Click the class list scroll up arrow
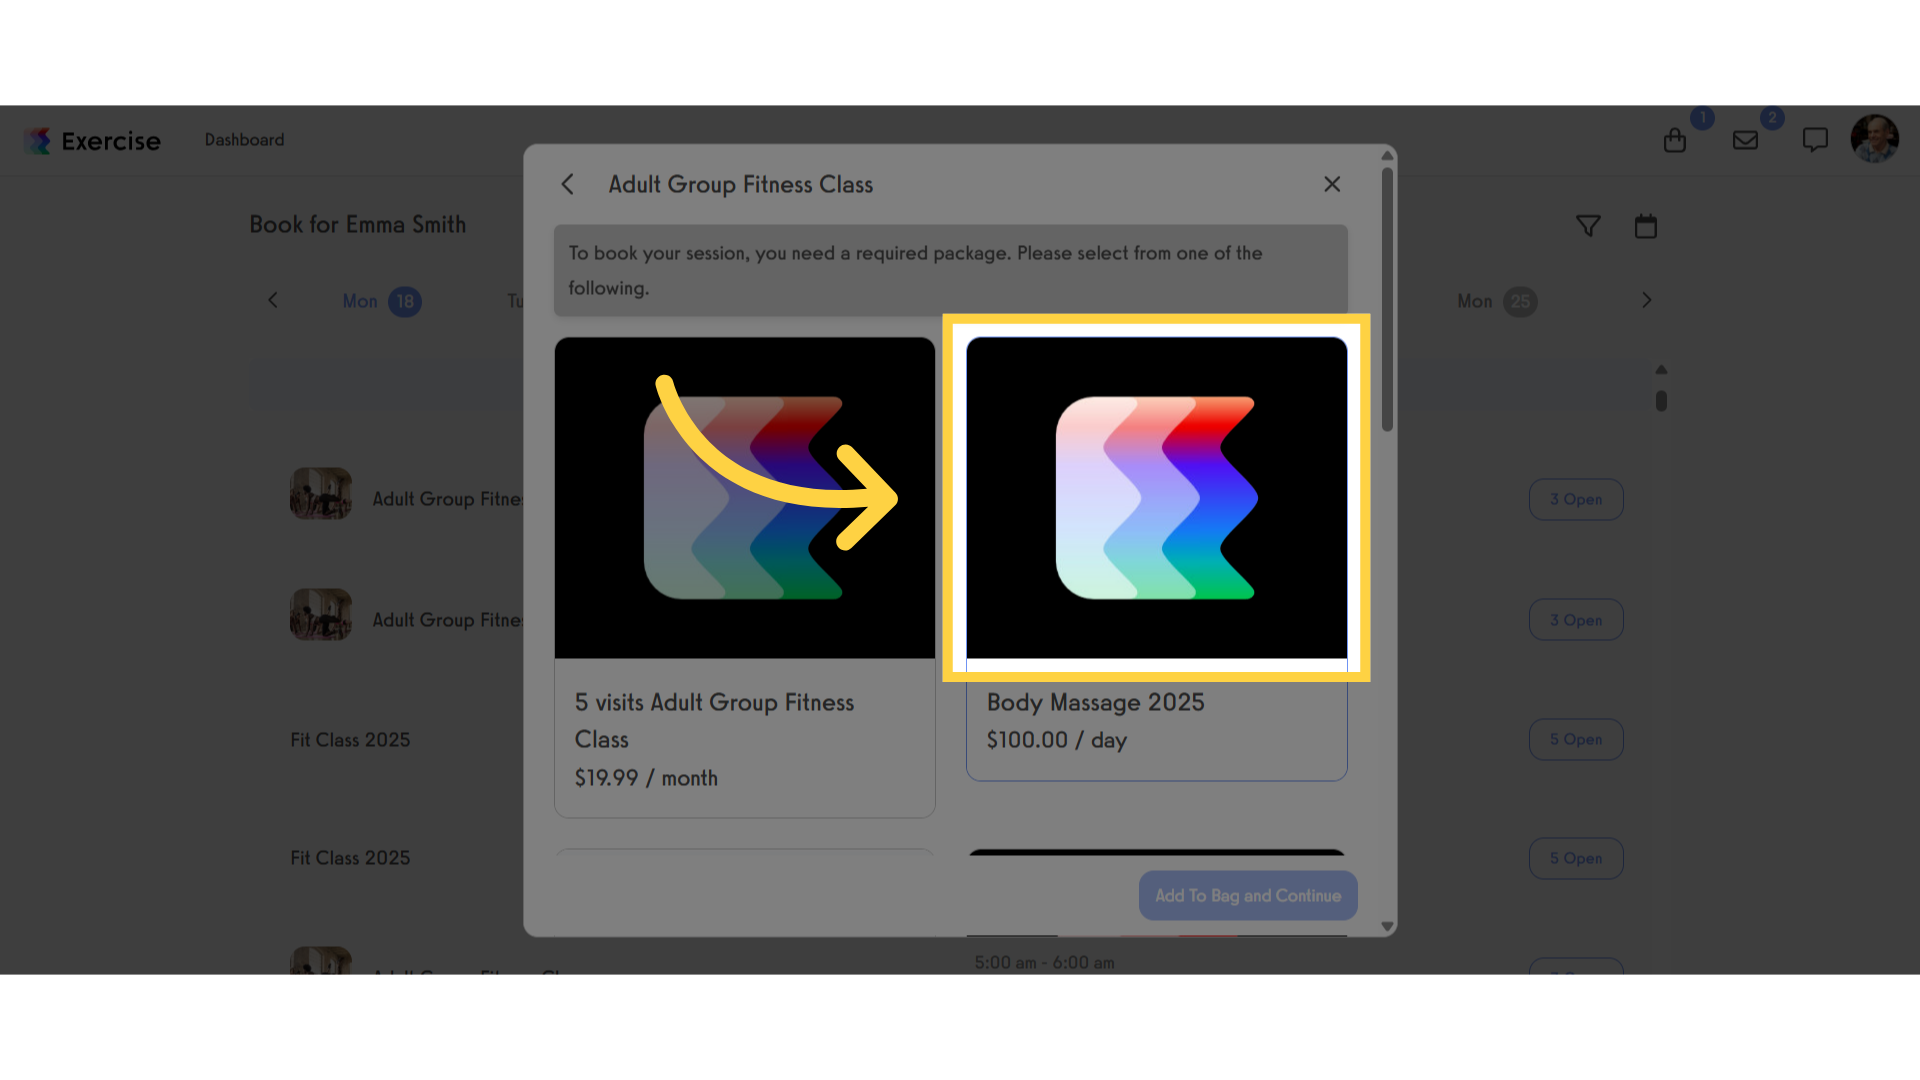Image resolution: width=1920 pixels, height=1080 pixels. click(1661, 369)
